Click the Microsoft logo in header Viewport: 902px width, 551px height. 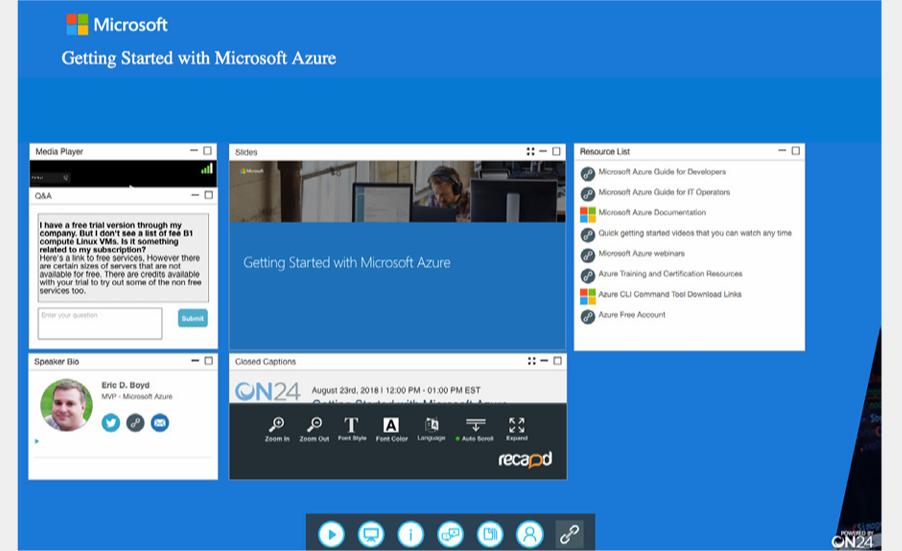coord(117,25)
